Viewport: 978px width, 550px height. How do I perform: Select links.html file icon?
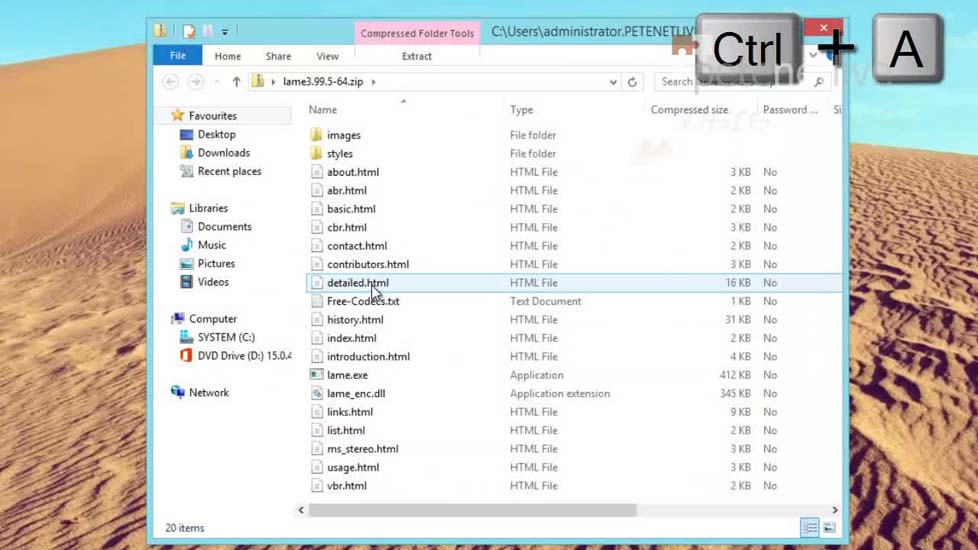[317, 412]
